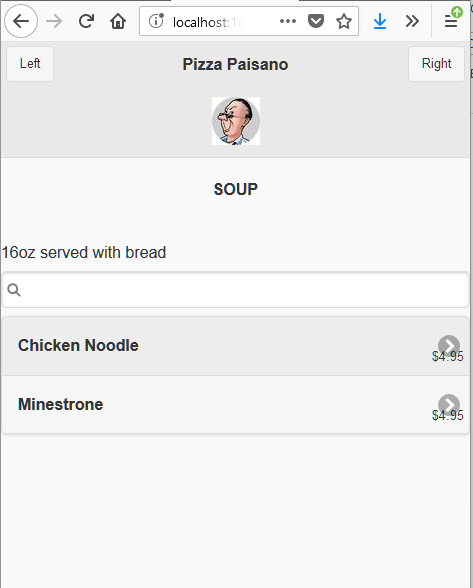The height and width of the screenshot is (588, 473).
Task: Bookmark this page with star icon
Action: [344, 21]
